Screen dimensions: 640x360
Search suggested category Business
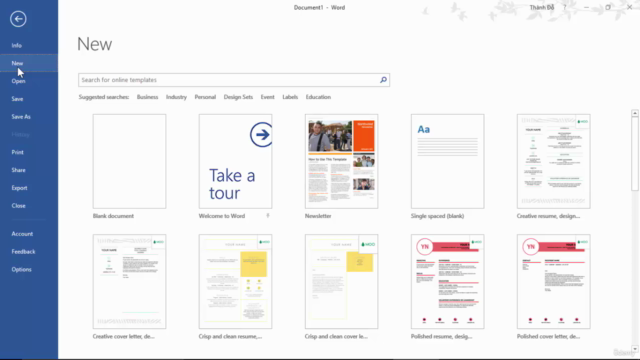tap(147, 97)
